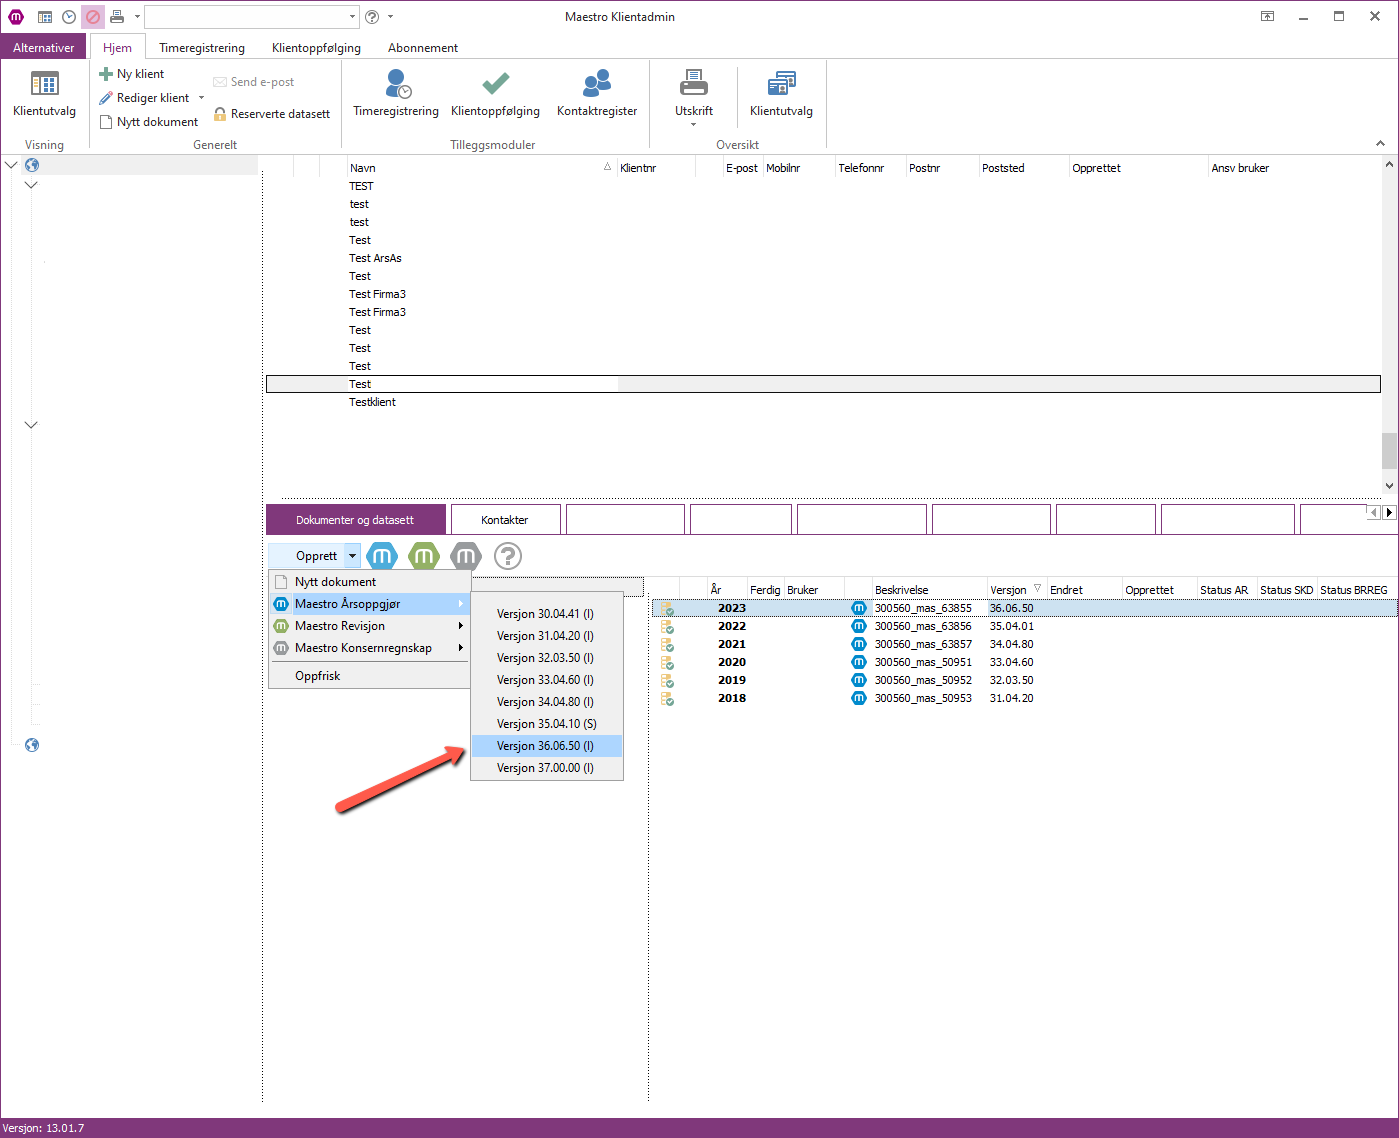Click bottom globe icon in left tree
Image resolution: width=1399 pixels, height=1138 pixels.
(32, 745)
